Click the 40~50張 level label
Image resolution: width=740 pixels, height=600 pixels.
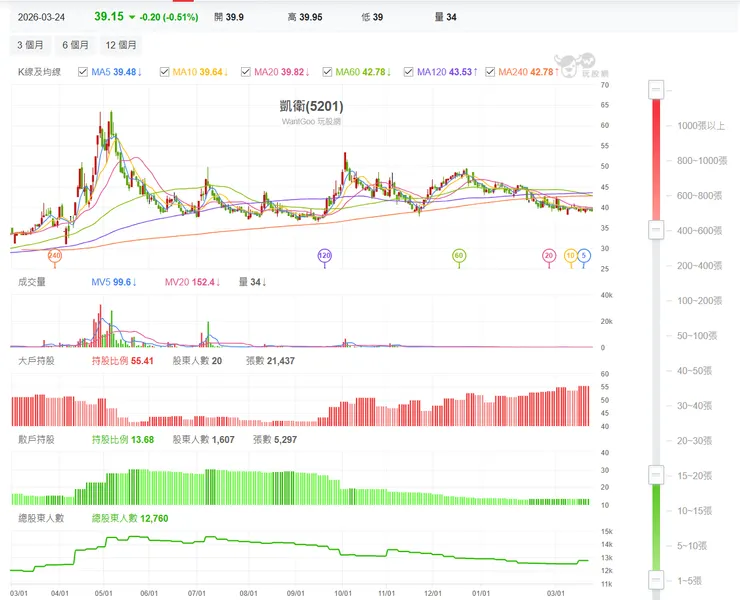(x=694, y=371)
